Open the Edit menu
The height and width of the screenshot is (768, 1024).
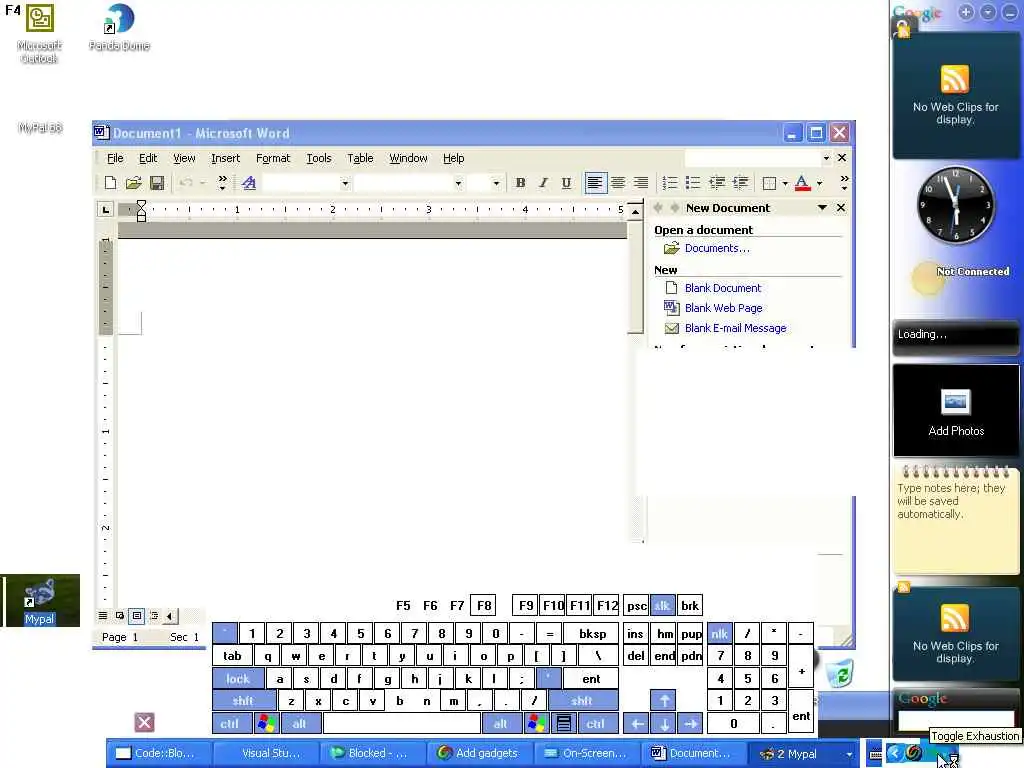point(148,158)
